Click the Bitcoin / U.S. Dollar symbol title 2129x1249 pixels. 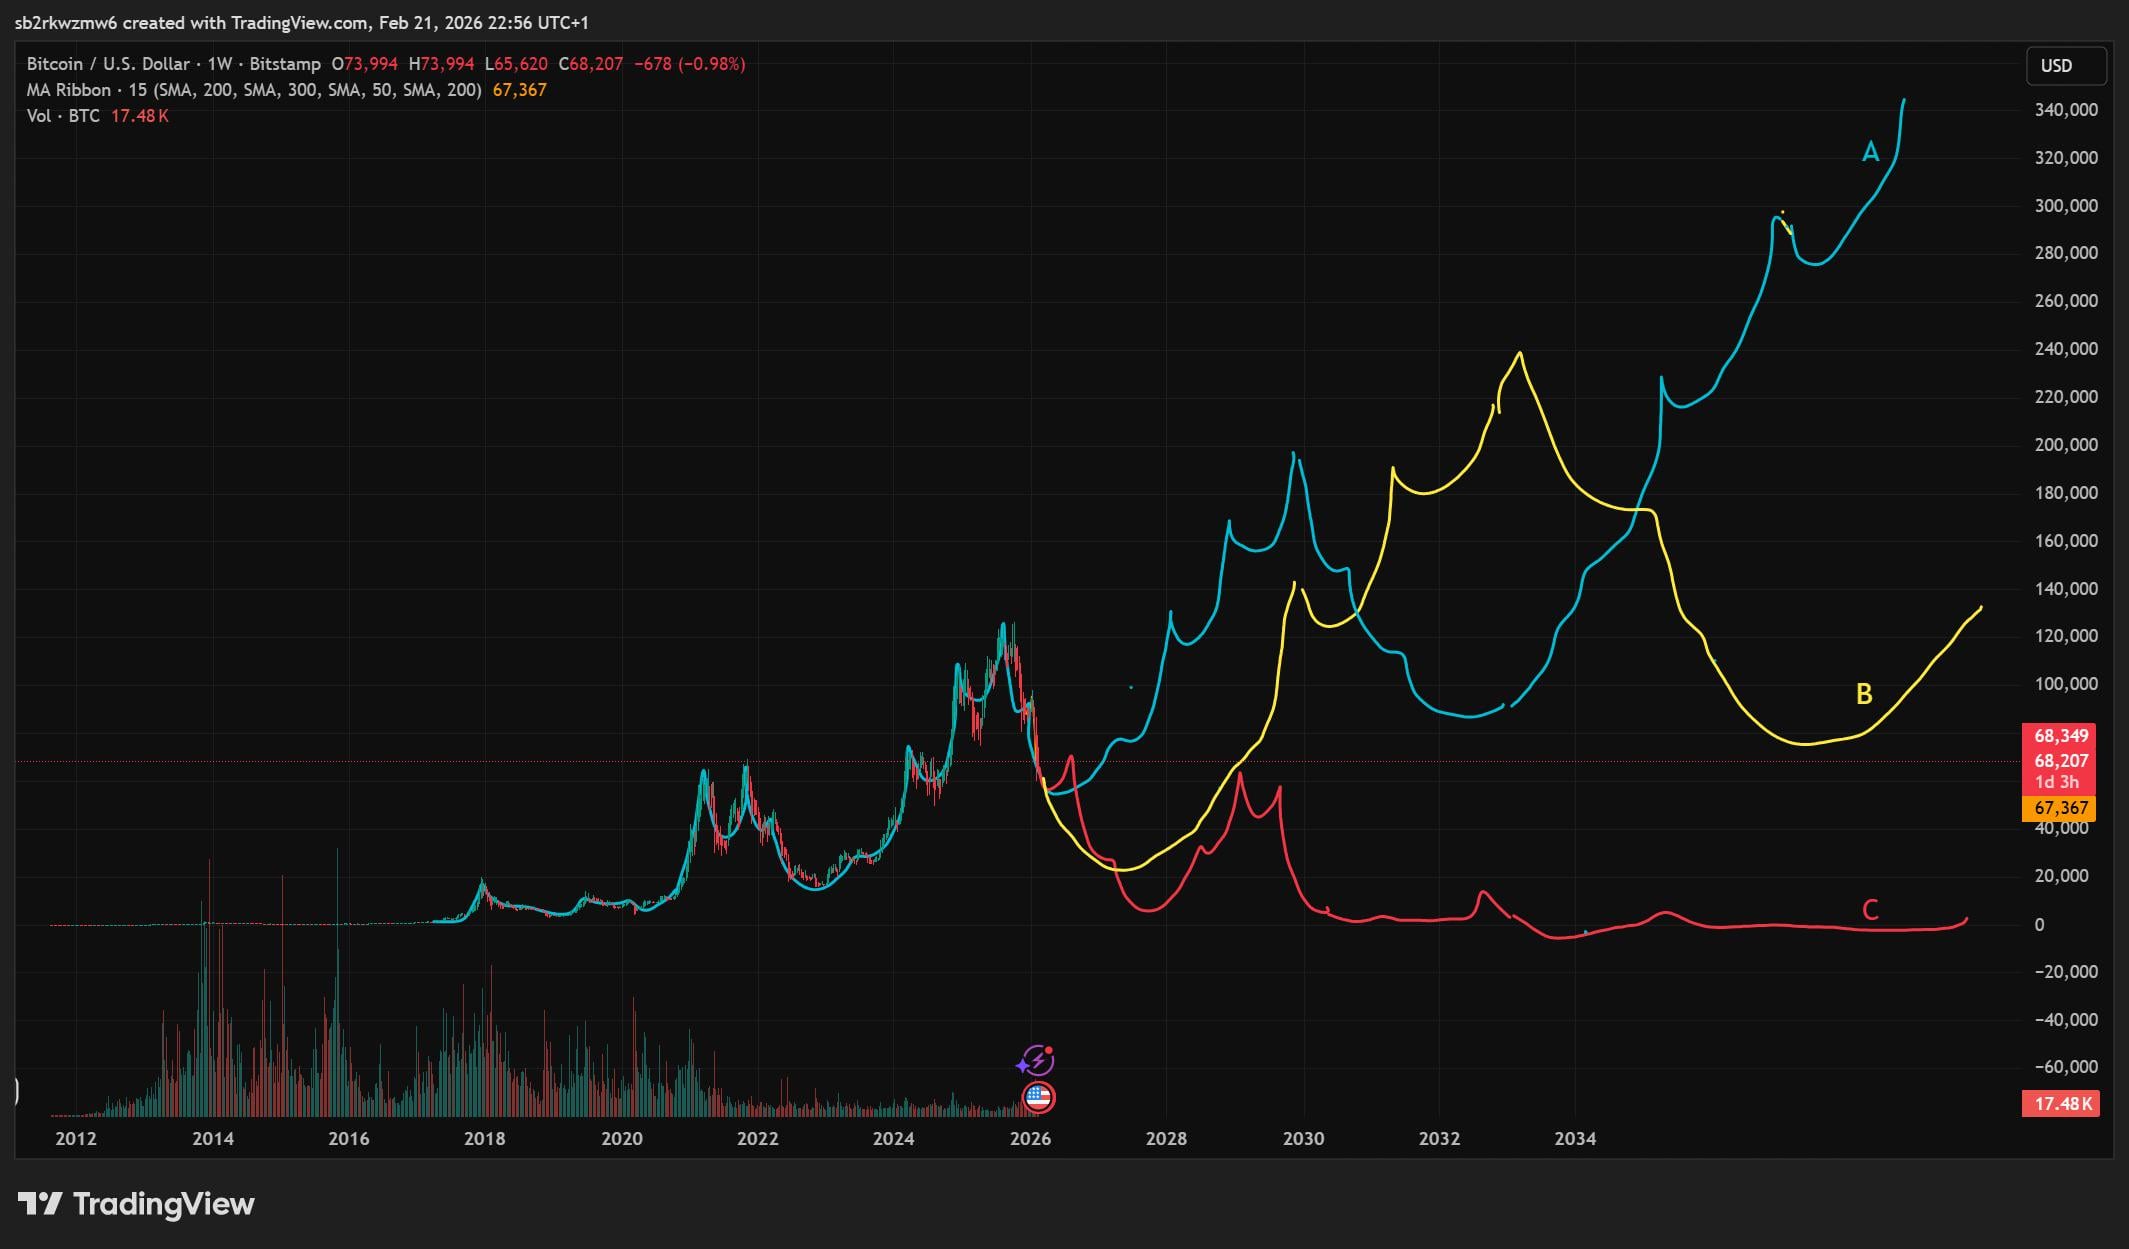(107, 64)
